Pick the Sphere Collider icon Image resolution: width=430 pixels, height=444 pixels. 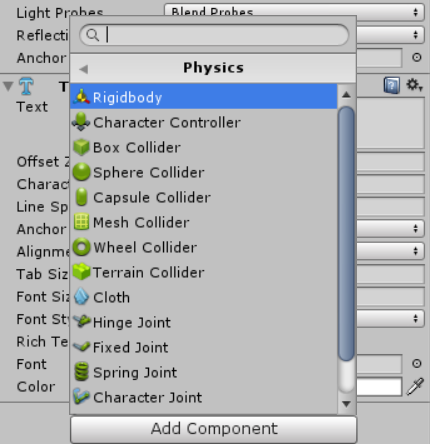pos(81,172)
